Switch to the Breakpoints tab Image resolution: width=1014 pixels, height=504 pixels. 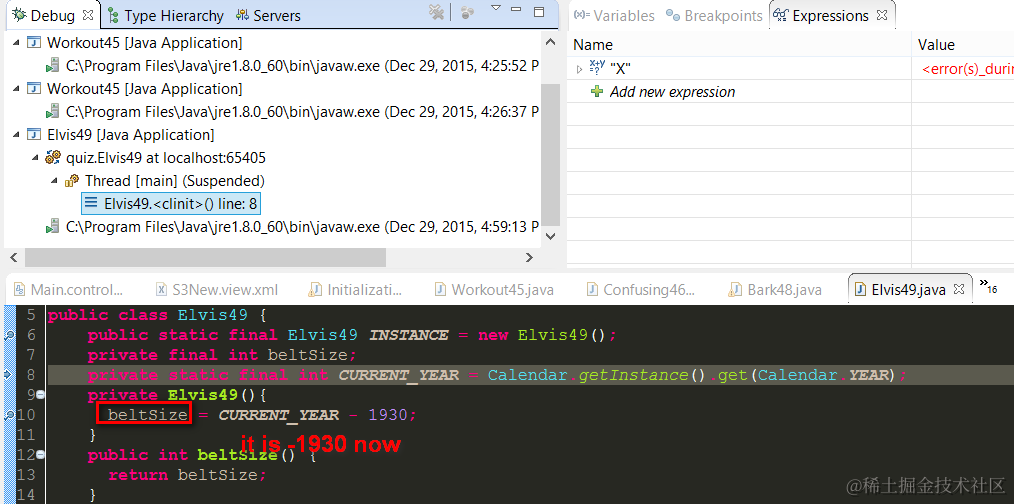pos(715,16)
